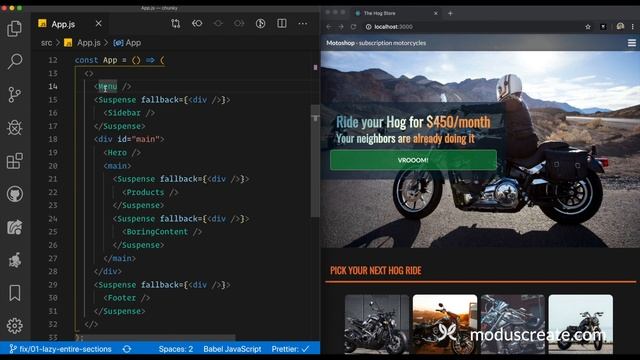Click line number 18 in the gutter
Image resolution: width=640 pixels, height=360 pixels.
53,139
